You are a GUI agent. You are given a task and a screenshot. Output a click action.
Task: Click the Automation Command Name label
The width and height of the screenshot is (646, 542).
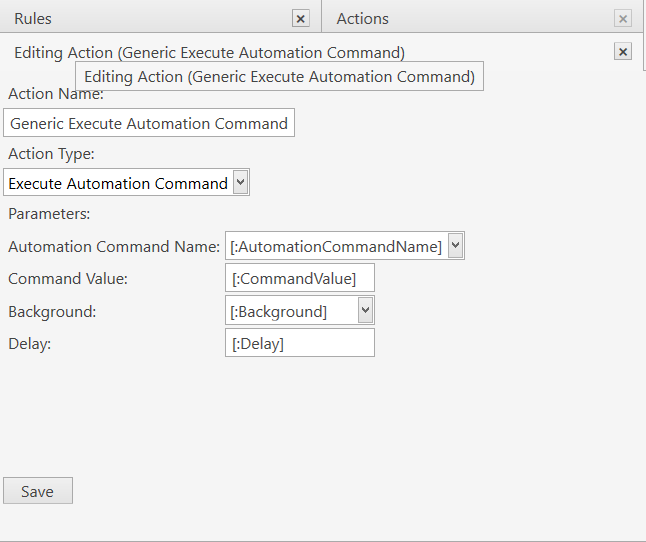114,246
